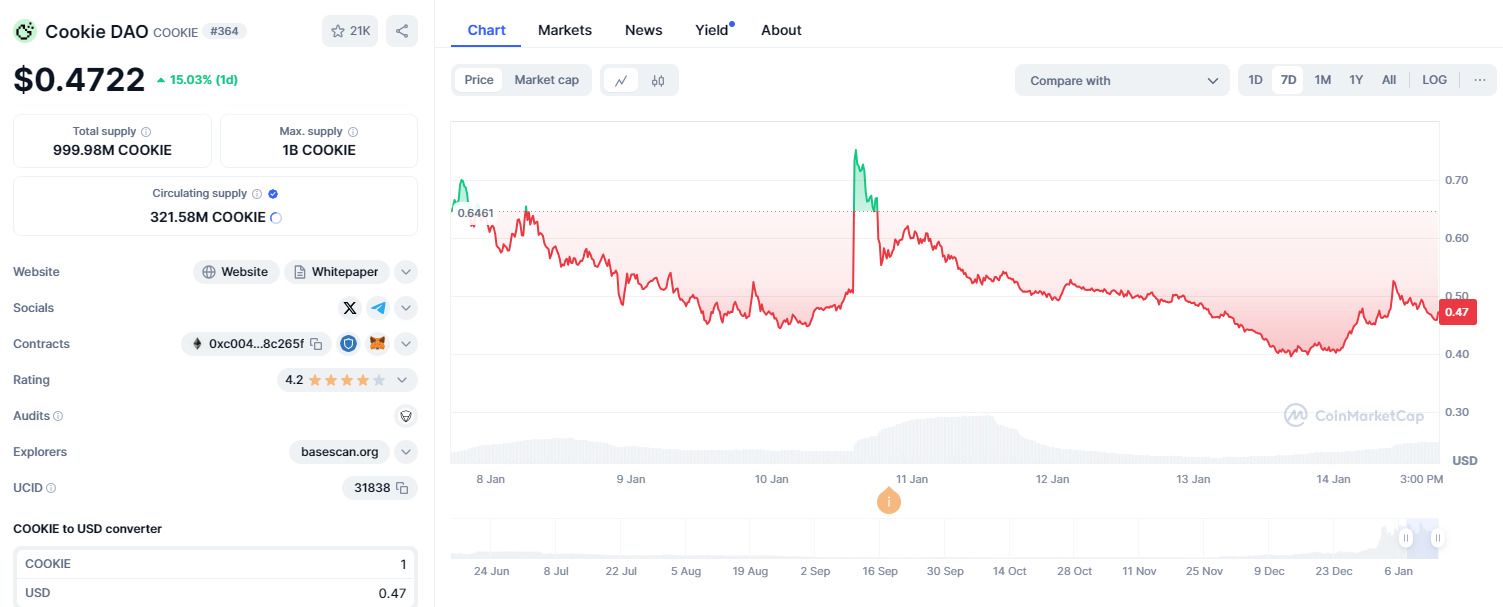Viewport: 1503px width, 607px height.
Task: Click the audits shield icon
Action: coord(406,415)
